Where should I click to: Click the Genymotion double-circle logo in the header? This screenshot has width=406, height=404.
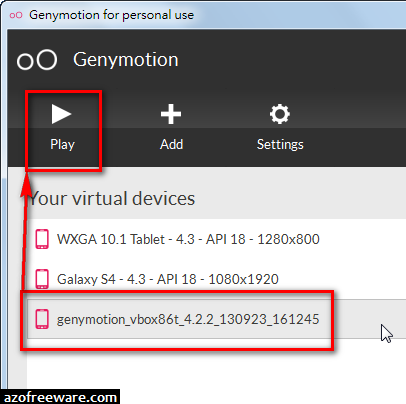37,60
